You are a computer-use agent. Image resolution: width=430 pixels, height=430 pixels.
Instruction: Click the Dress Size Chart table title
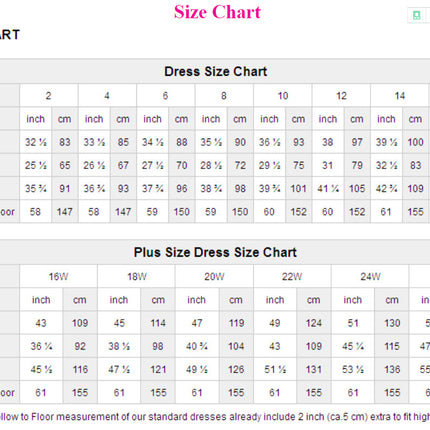click(216, 71)
